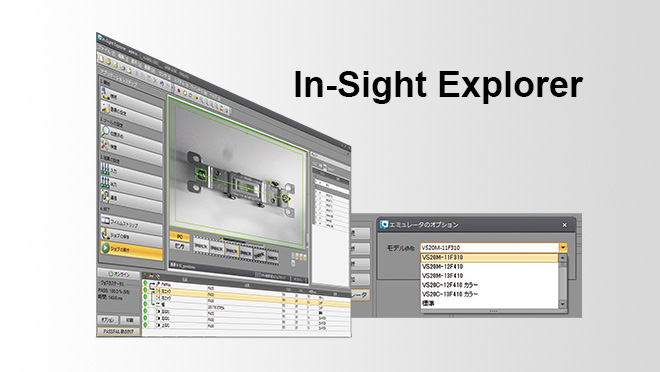Select the highlighted VS20M-11F310 list entry
The image size is (660, 372).
[x=490, y=257]
